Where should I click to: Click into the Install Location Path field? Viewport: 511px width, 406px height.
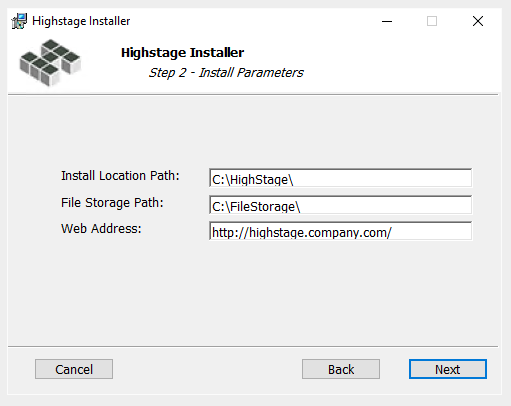[340, 178]
